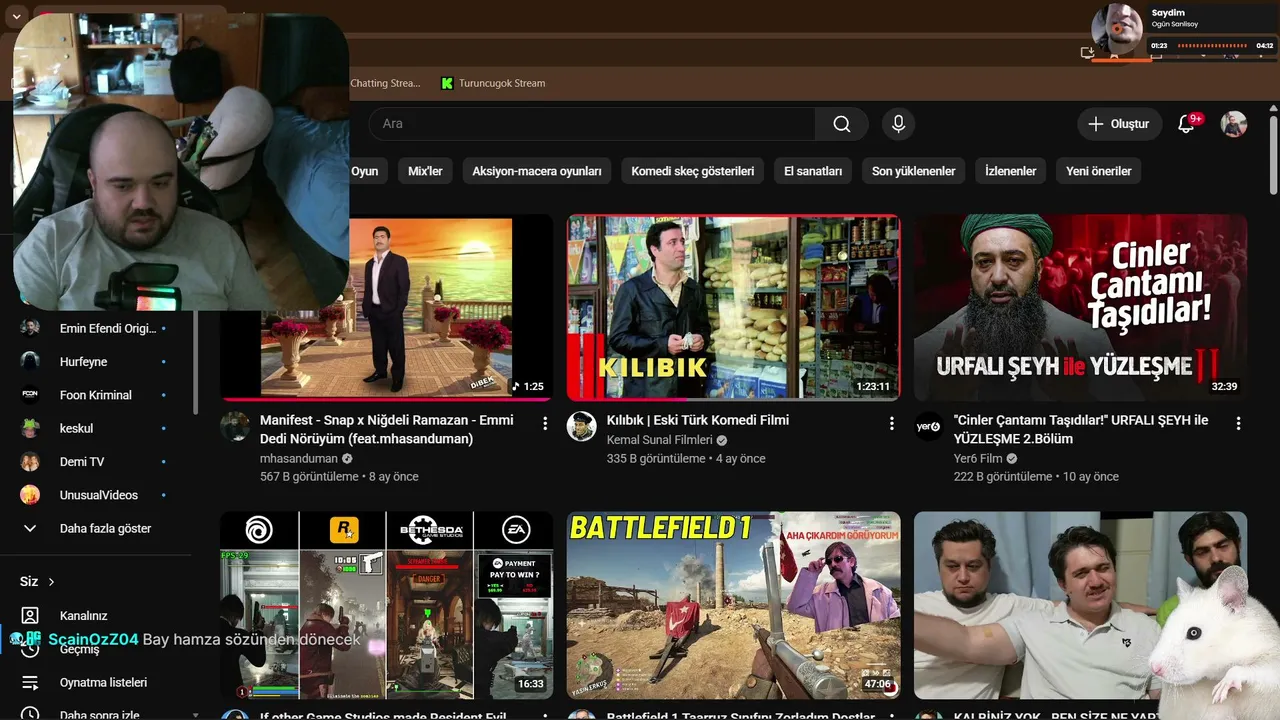
Task: Select the Aksiyon-macera oyunları chip
Action: [537, 171]
